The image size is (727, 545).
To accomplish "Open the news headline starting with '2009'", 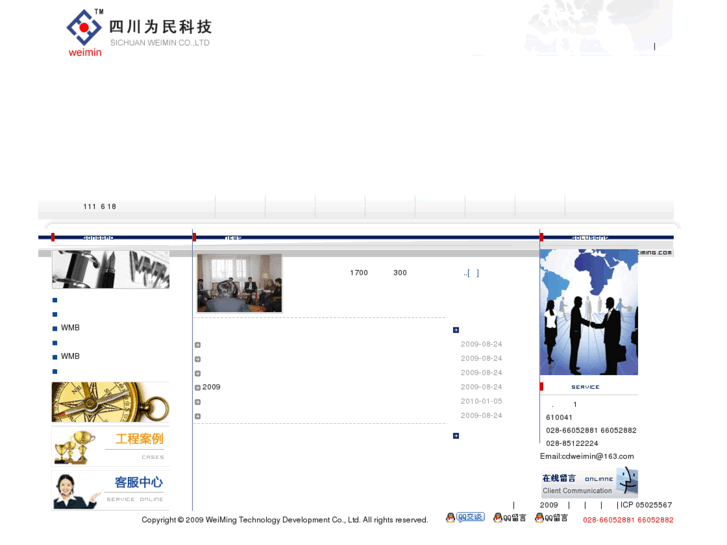I will (211, 387).
